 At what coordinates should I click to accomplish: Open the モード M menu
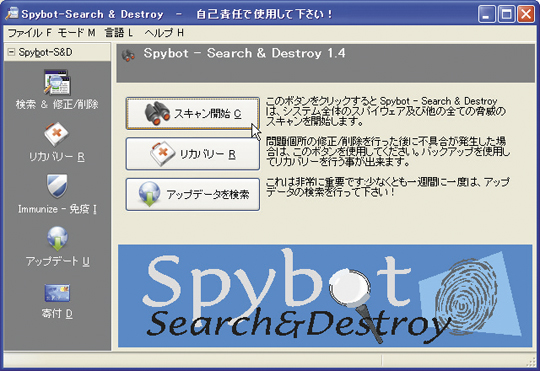tap(76, 33)
